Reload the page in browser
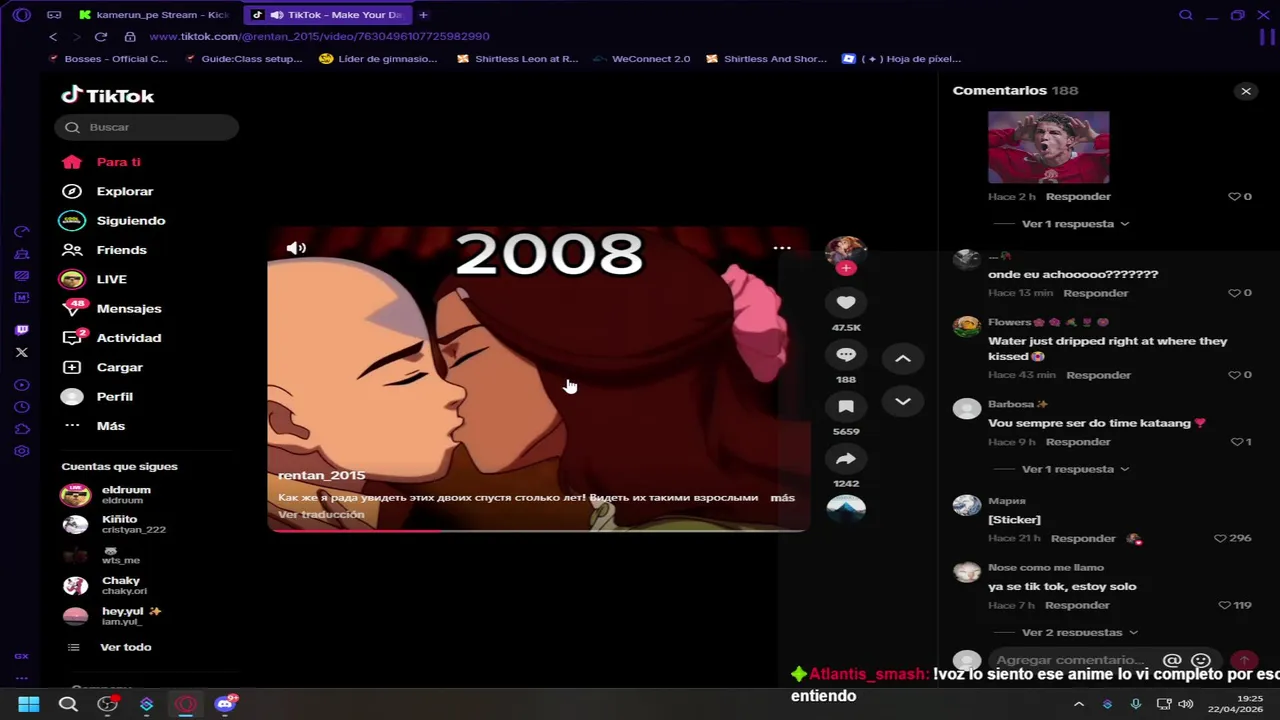Screen dimensions: 1280x720 coord(101,36)
